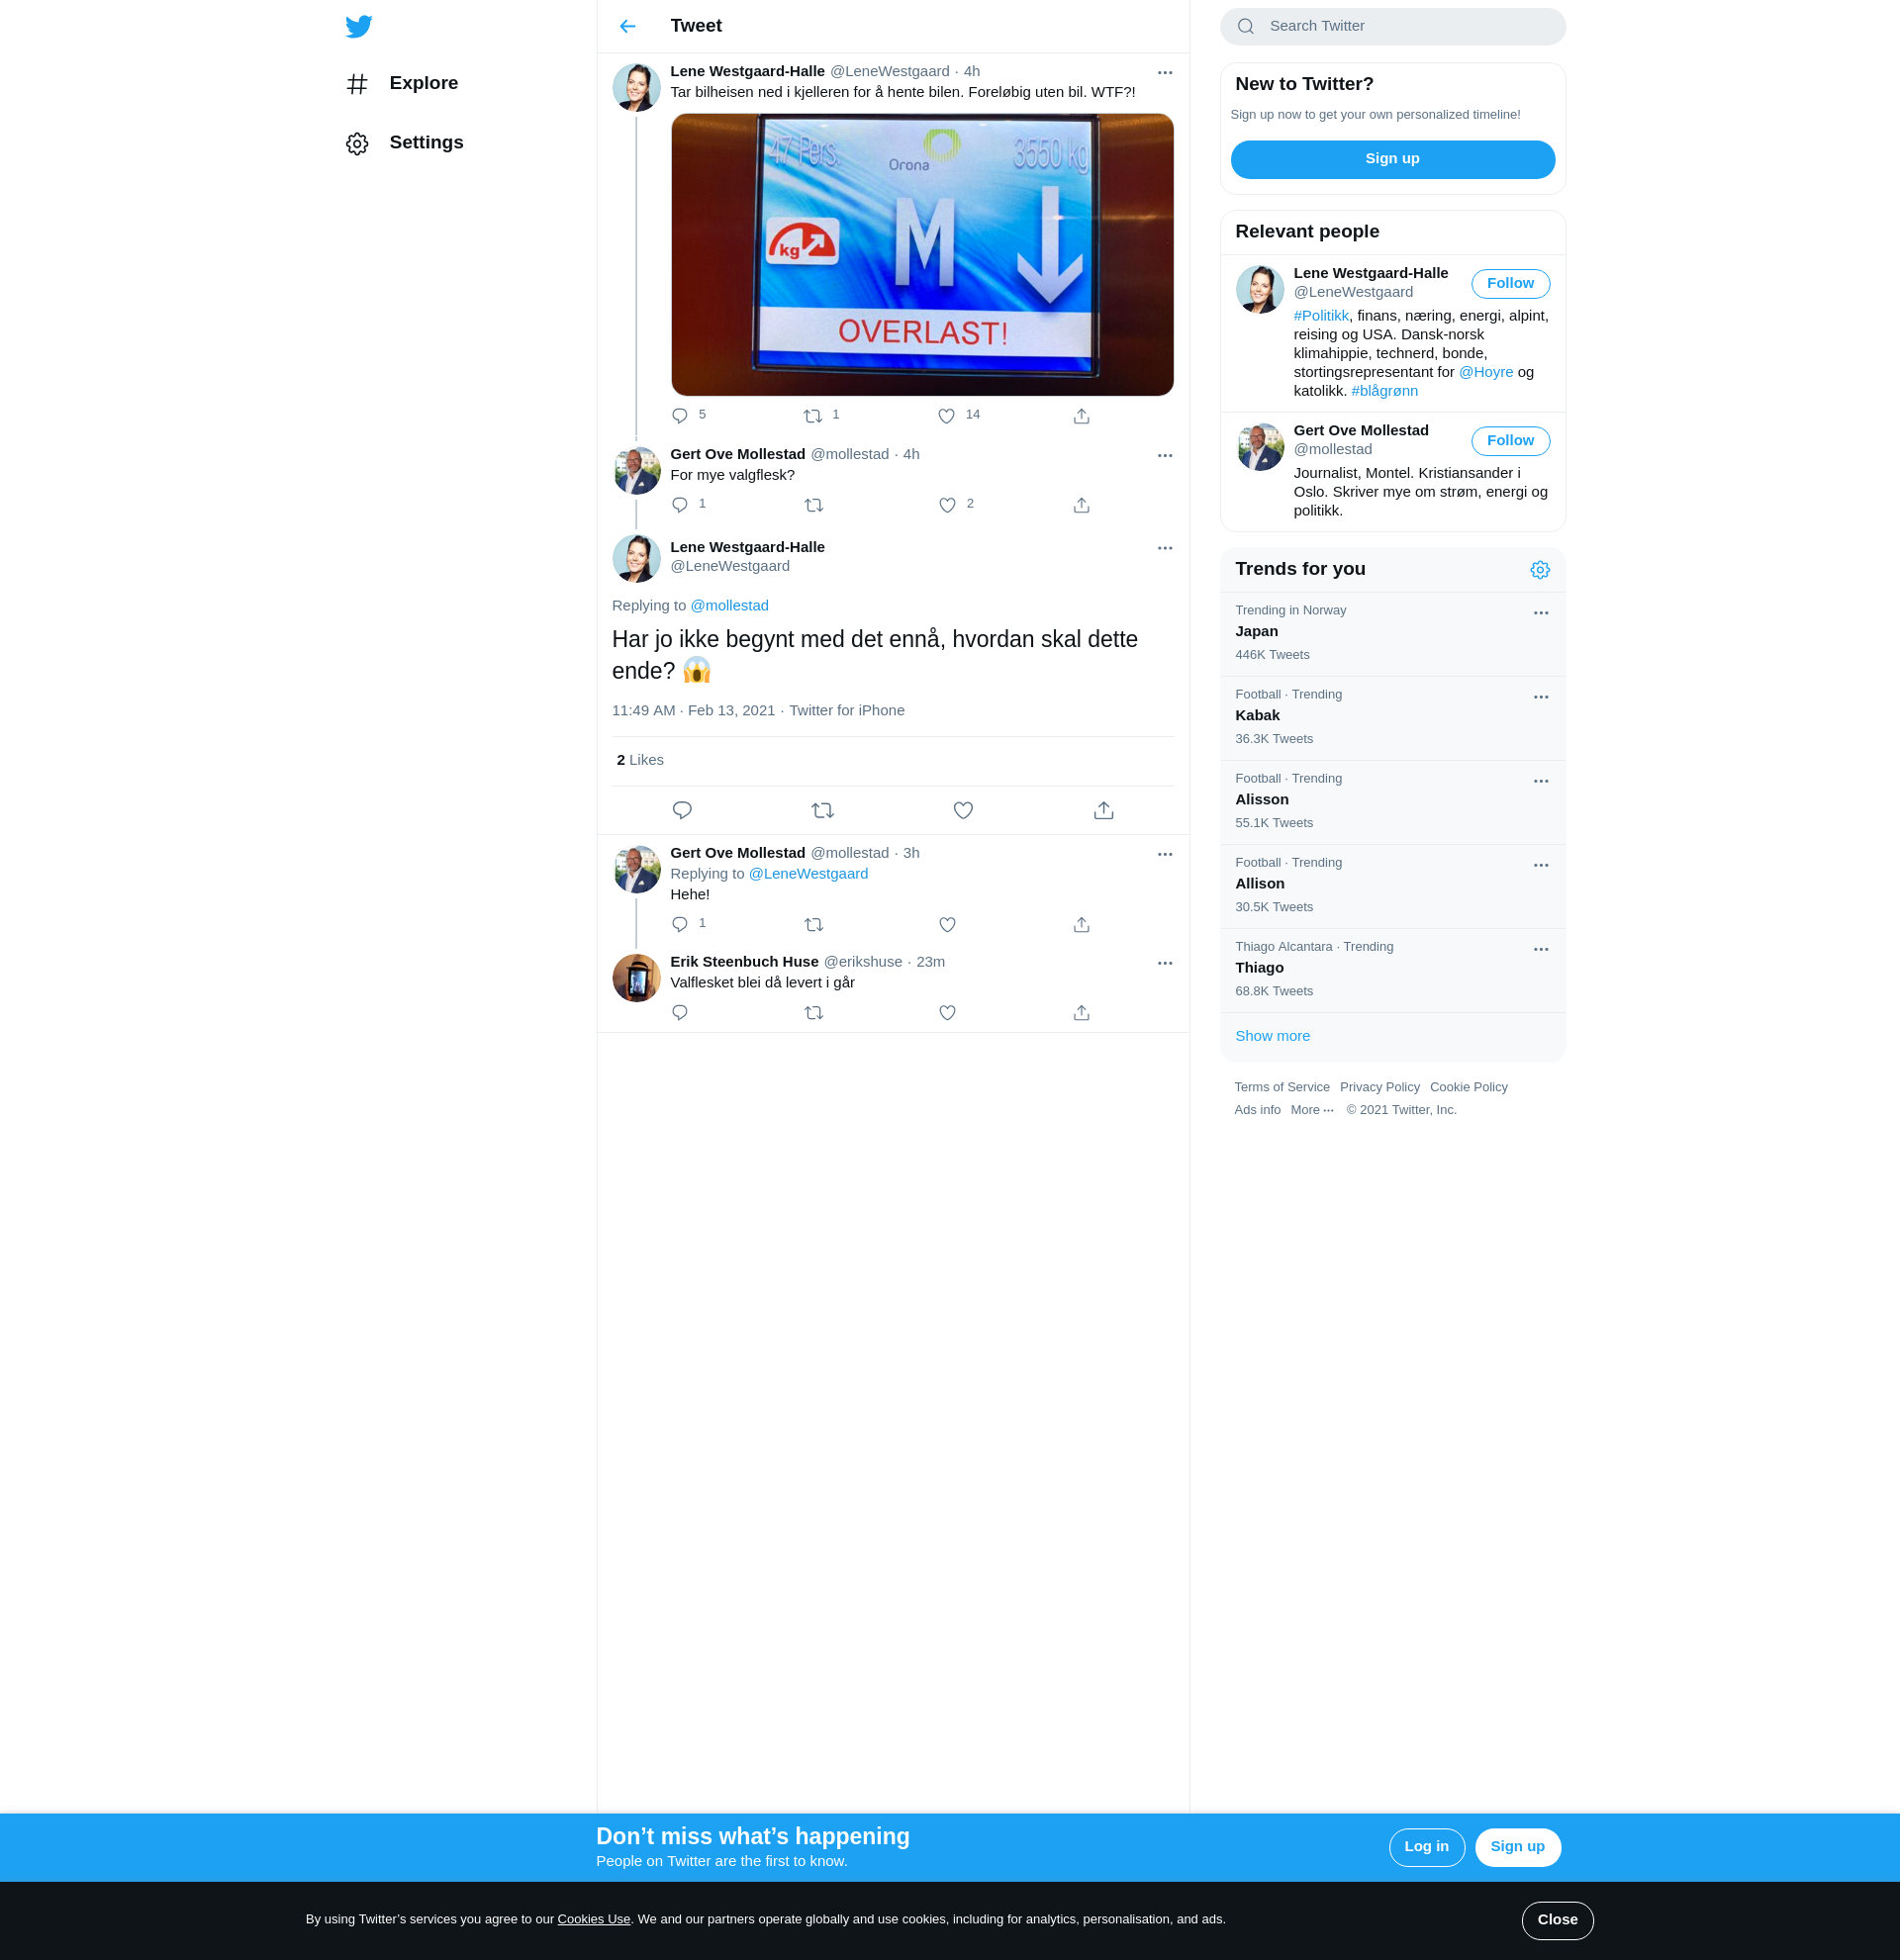Share the 'Tar bilheisen' tweet
Screen dimensions: 1900x1960
point(1081,416)
